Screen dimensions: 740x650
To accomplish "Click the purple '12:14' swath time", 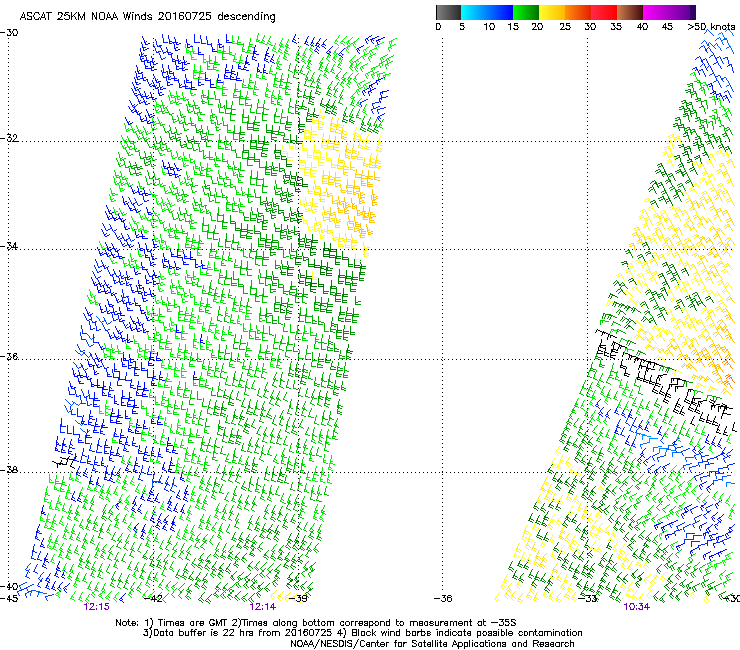I will (263, 607).
